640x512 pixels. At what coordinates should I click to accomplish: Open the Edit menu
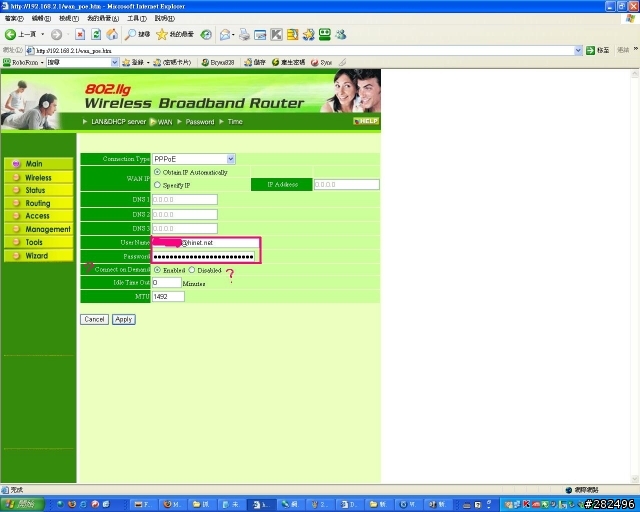coord(41,18)
